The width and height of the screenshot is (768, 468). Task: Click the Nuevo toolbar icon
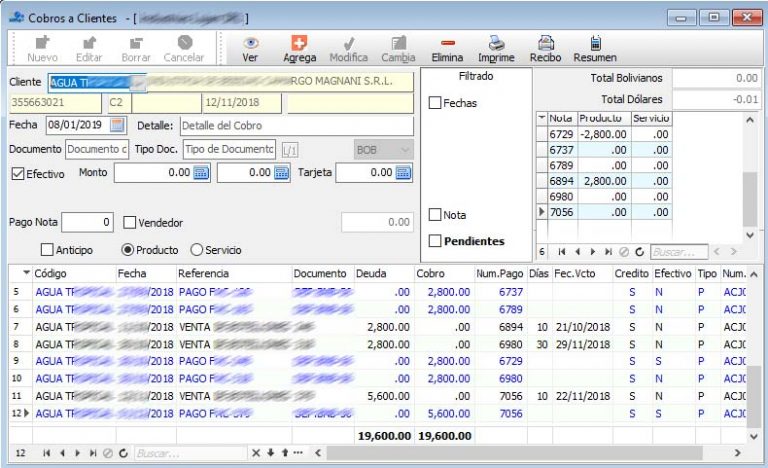point(43,43)
